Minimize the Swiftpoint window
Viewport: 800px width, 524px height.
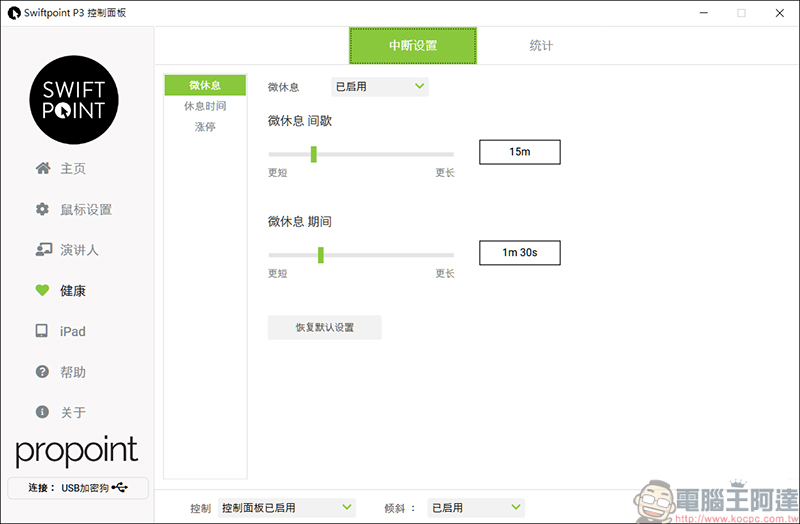pyautogui.click(x=704, y=13)
